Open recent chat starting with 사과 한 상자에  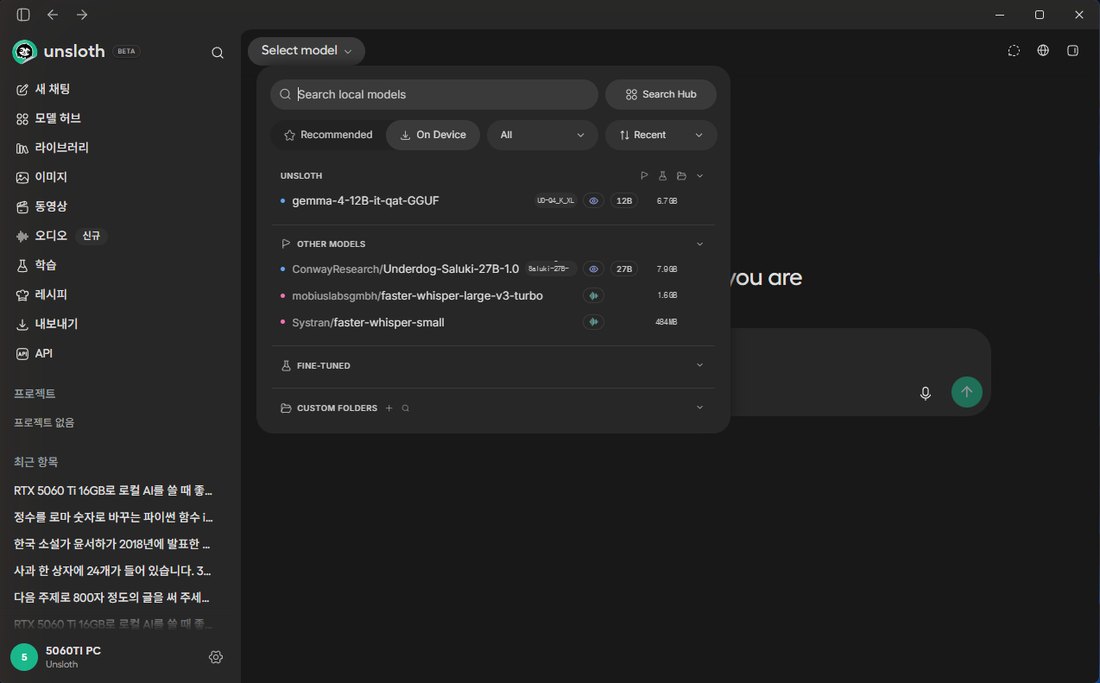(x=113, y=571)
